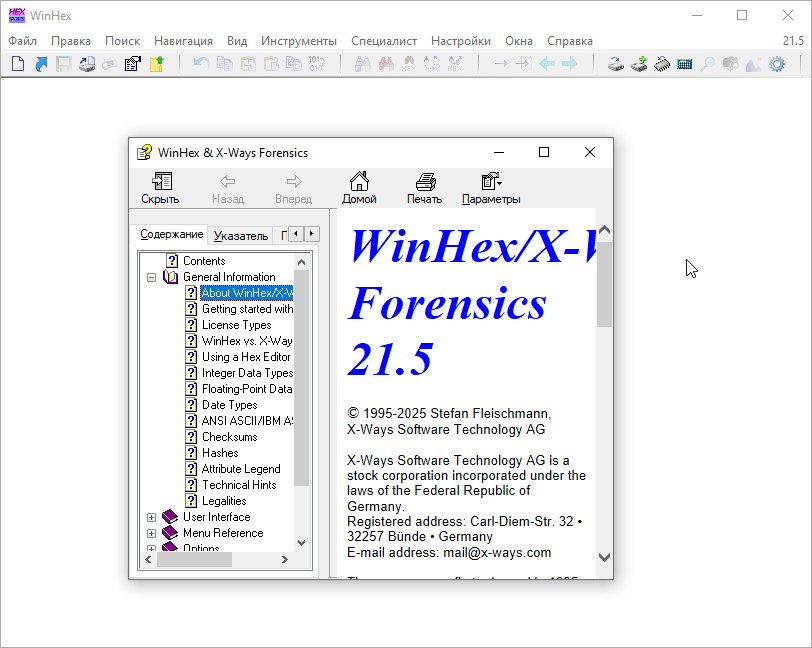Click the first gray binoculars Find Text icon
The width and height of the screenshot is (812, 648).
tap(362, 64)
